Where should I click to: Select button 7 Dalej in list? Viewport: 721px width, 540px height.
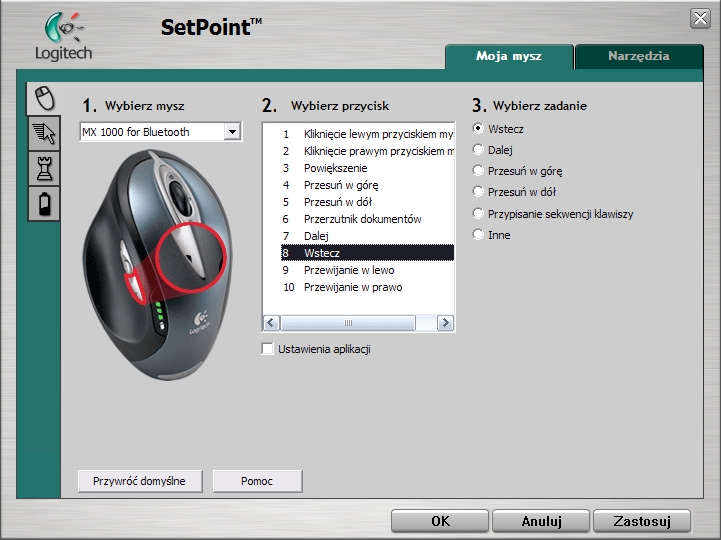tap(367, 236)
